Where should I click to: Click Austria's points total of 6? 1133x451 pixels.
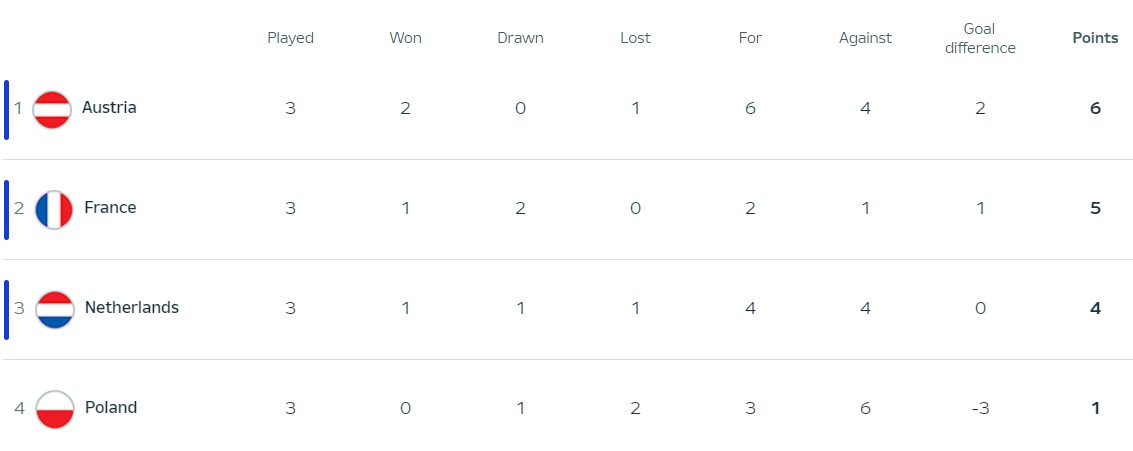[x=1095, y=108]
